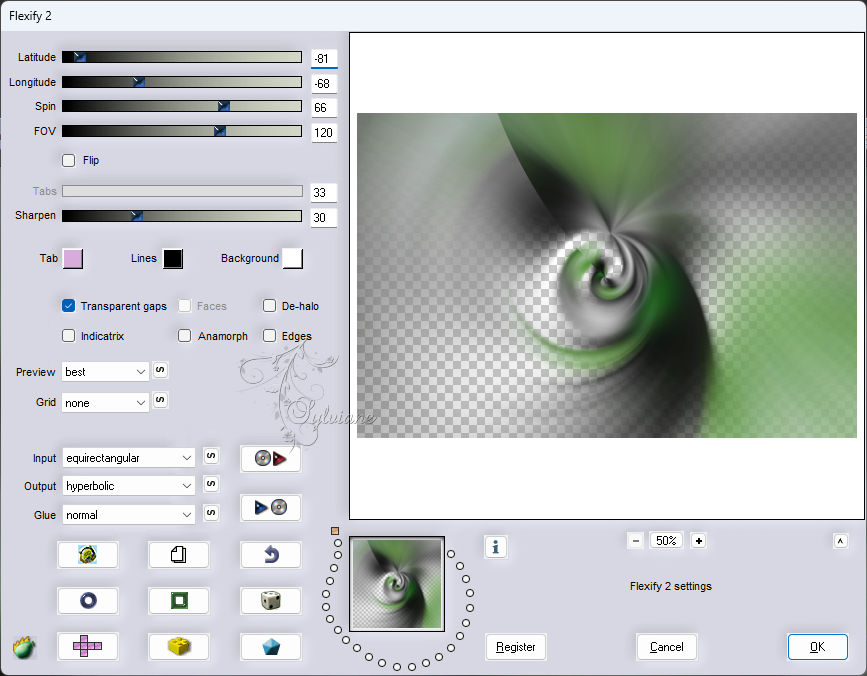Click the orange square marker above ring
The height and width of the screenshot is (676, 867).
click(335, 531)
